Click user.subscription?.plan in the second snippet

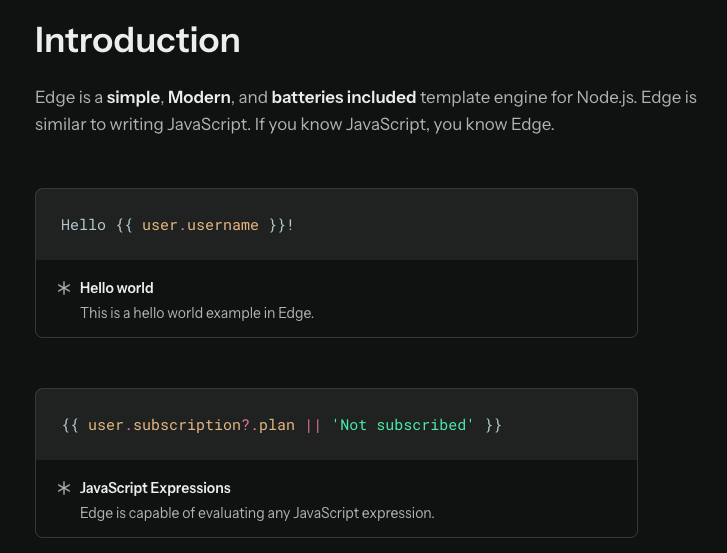coord(191,426)
